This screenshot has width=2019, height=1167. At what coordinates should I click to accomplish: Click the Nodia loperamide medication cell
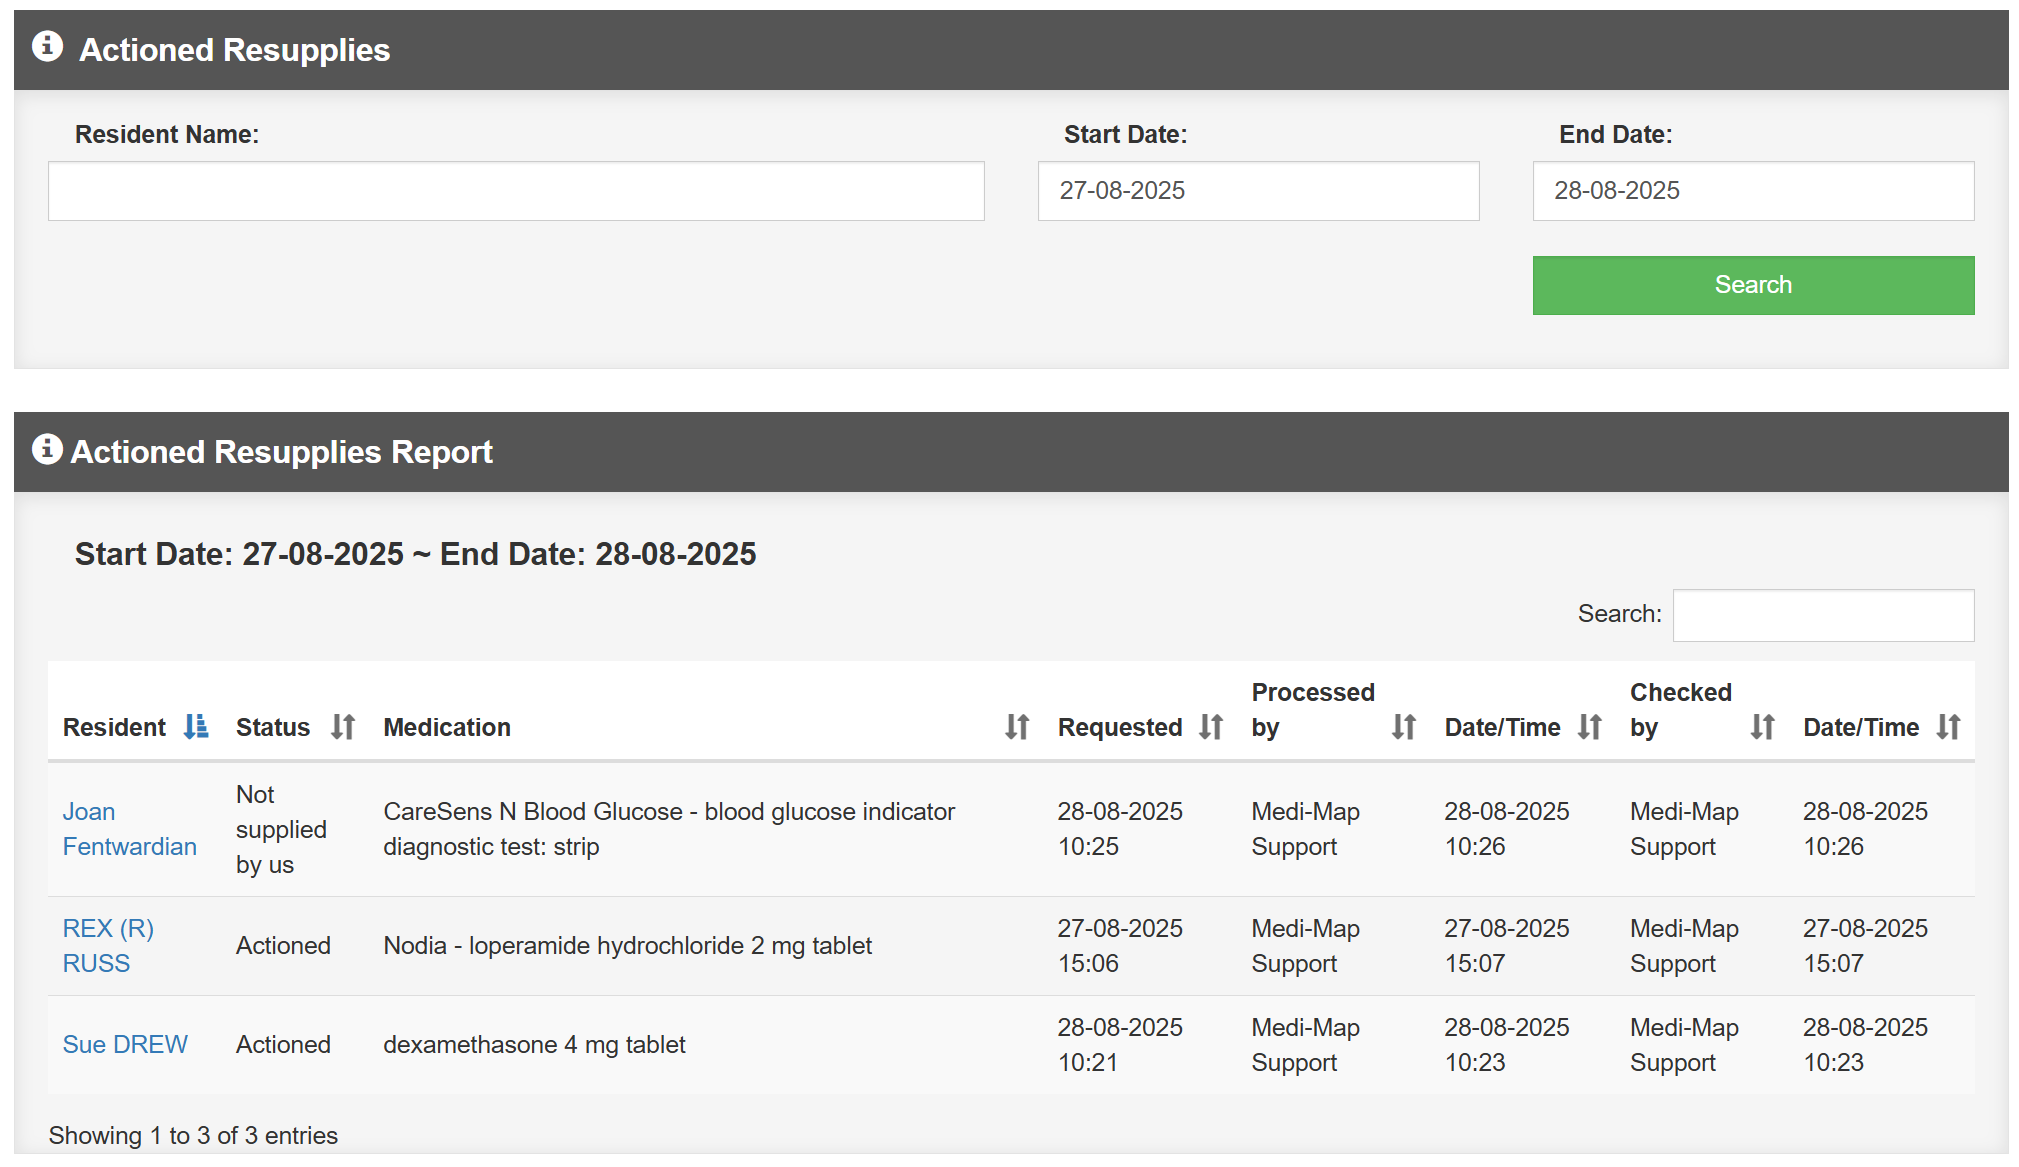pos(627,945)
